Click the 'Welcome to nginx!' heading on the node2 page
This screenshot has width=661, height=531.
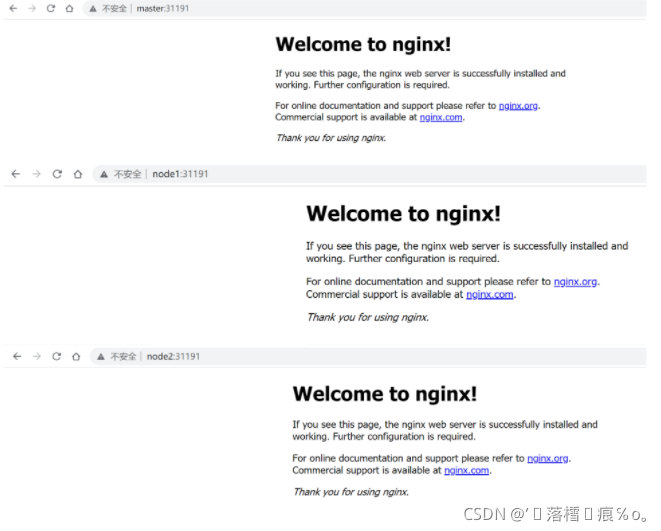pos(384,394)
